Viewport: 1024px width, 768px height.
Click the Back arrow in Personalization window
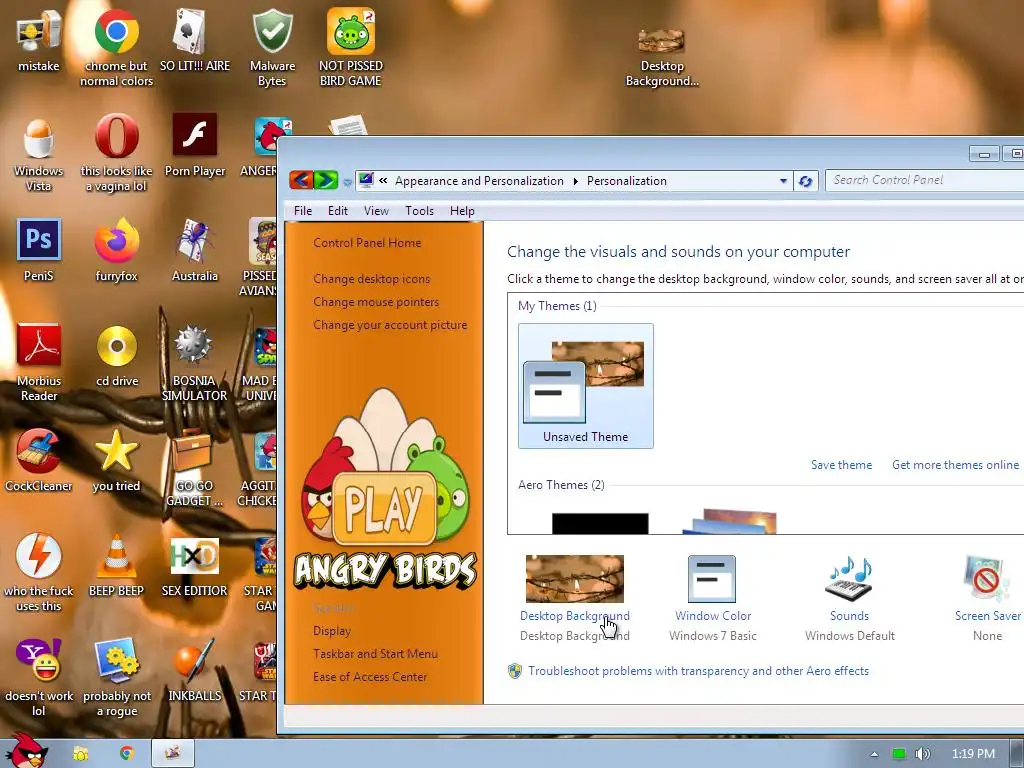301,180
